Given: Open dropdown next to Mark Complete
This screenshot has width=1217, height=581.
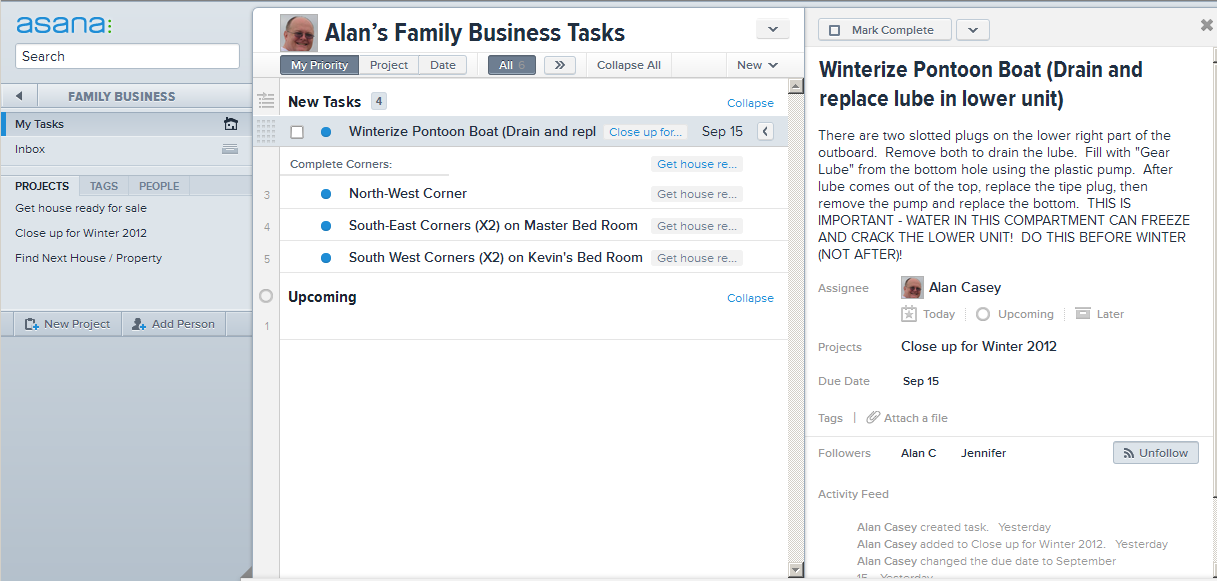Looking at the screenshot, I should (972, 30).
